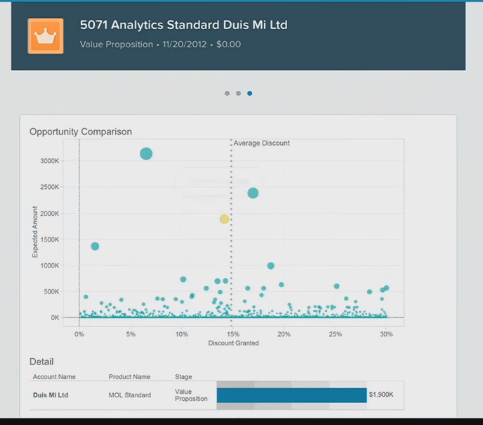This screenshot has width=483, height=425.
Task: Select the largest teal bubble above 3000K
Action: coord(146,154)
